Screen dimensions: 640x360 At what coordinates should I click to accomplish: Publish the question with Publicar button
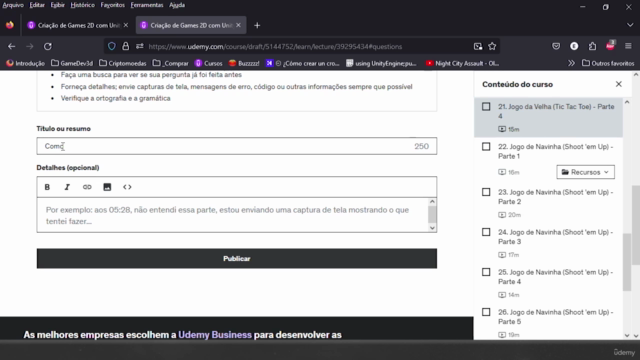[x=237, y=259]
